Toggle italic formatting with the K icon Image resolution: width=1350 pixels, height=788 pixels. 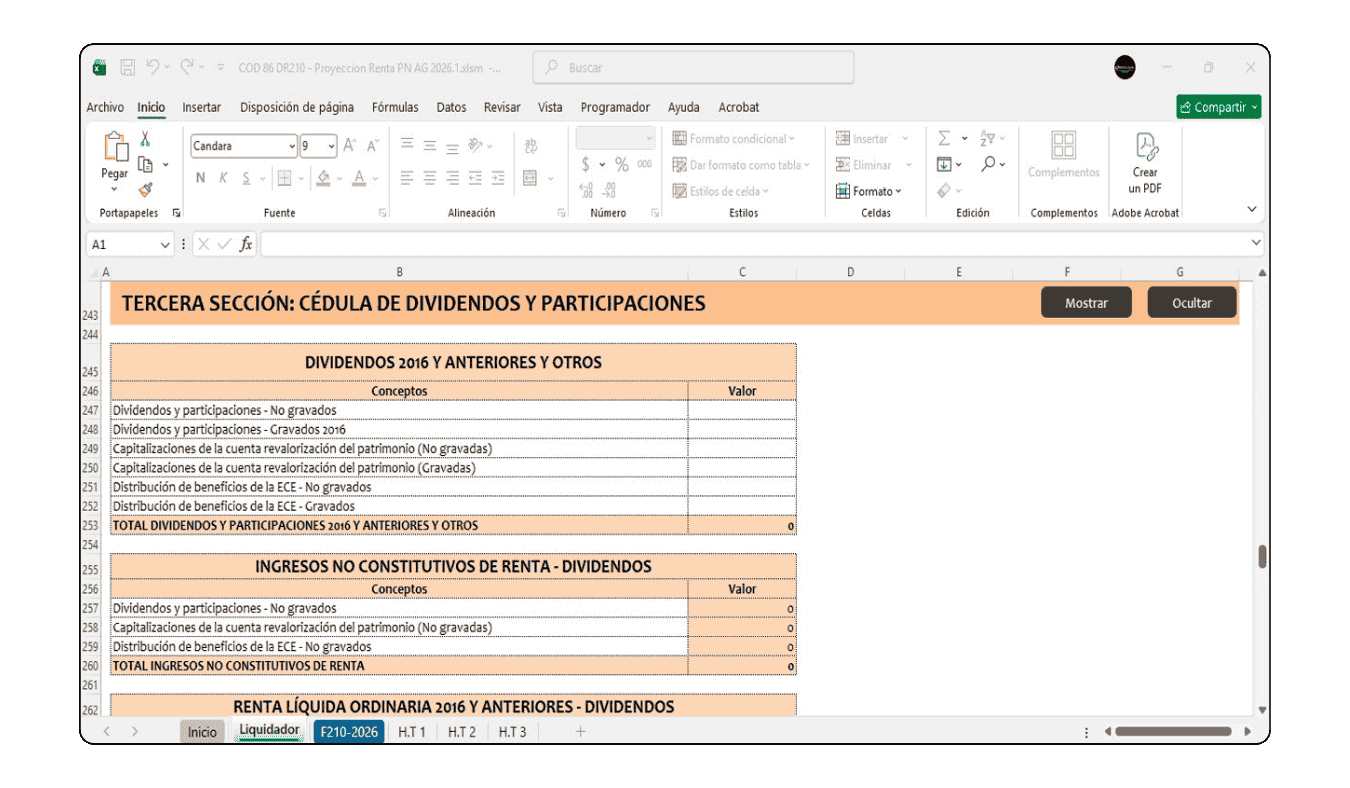pyautogui.click(x=223, y=178)
